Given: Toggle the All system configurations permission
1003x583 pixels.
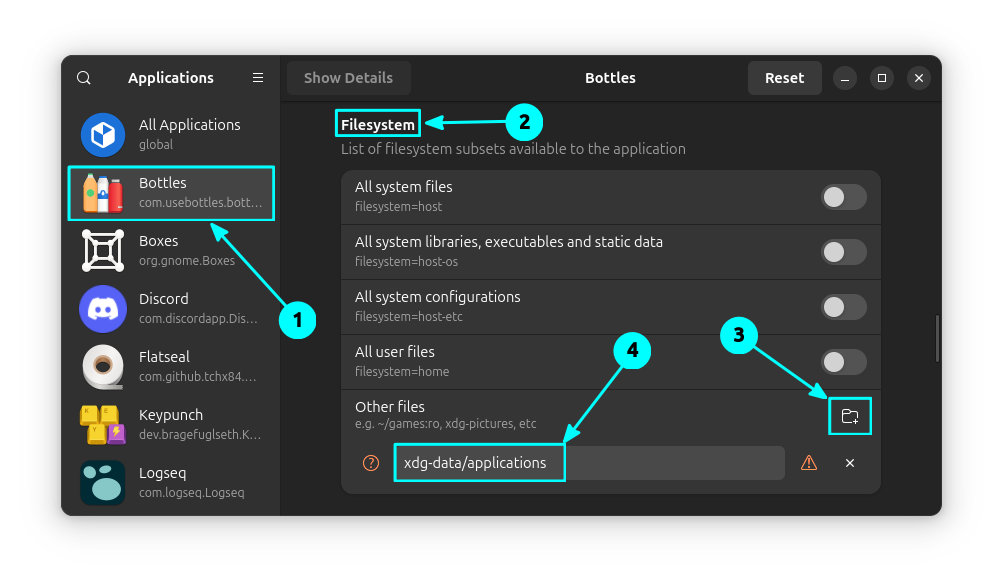Looking at the screenshot, I should coord(843,307).
